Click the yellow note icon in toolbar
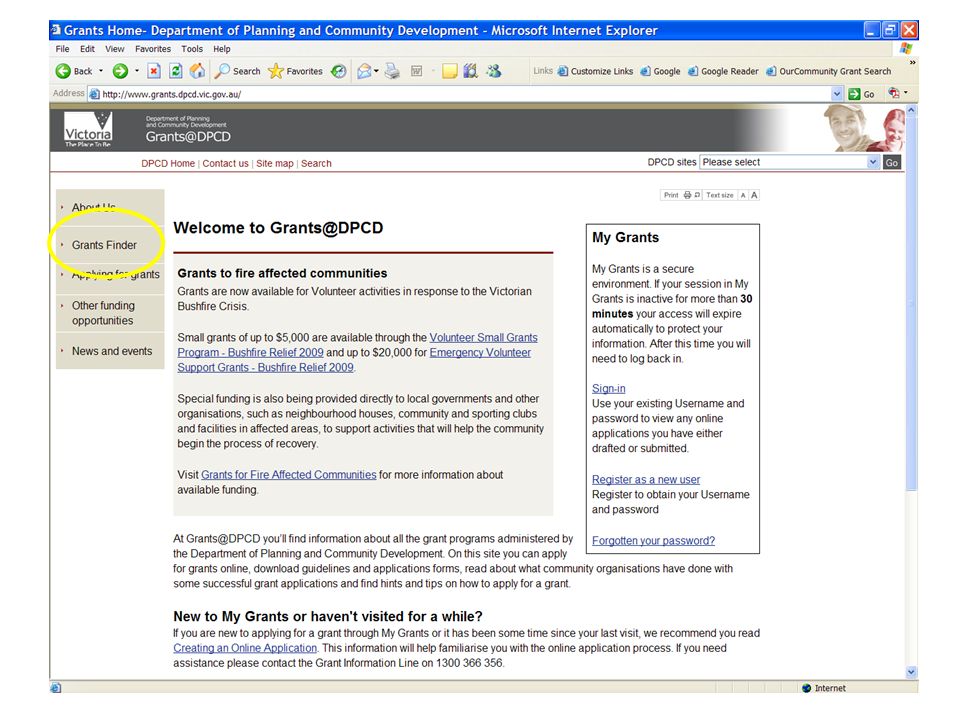 click(450, 72)
